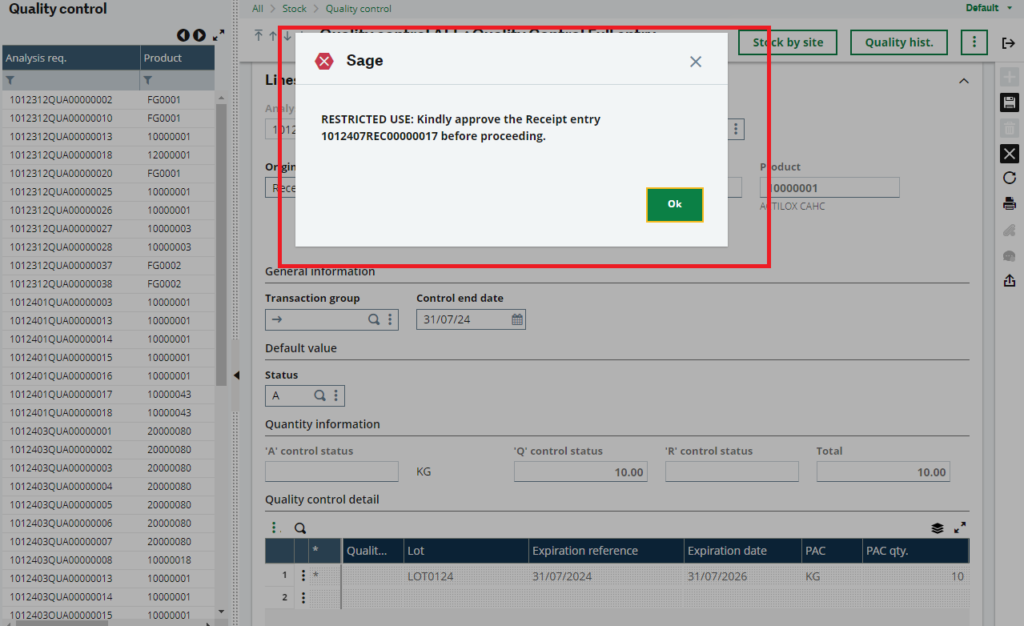Open row 1 actions menu in detail grid
Viewport: 1024px width, 626px height.
pyautogui.click(x=303, y=575)
